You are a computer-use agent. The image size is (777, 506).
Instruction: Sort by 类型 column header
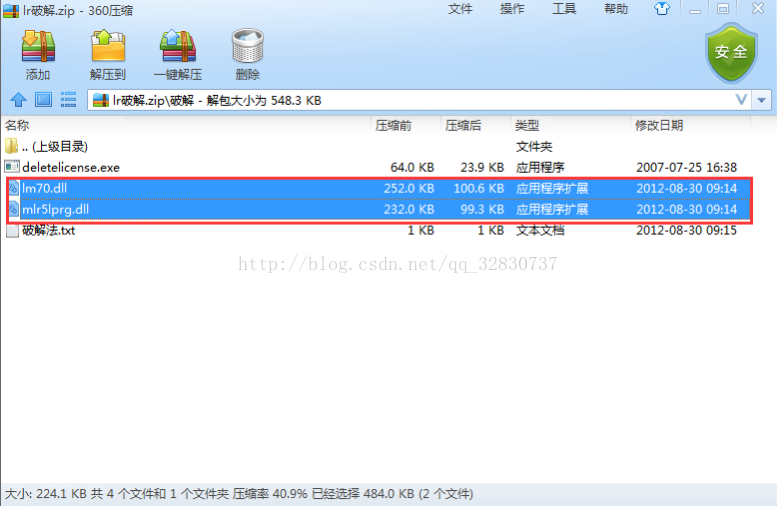coord(527,125)
